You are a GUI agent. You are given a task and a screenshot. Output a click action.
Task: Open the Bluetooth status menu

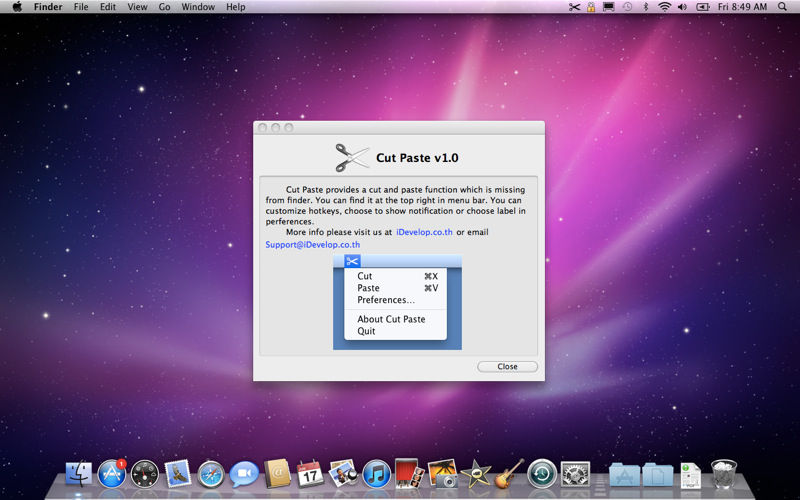pos(645,7)
